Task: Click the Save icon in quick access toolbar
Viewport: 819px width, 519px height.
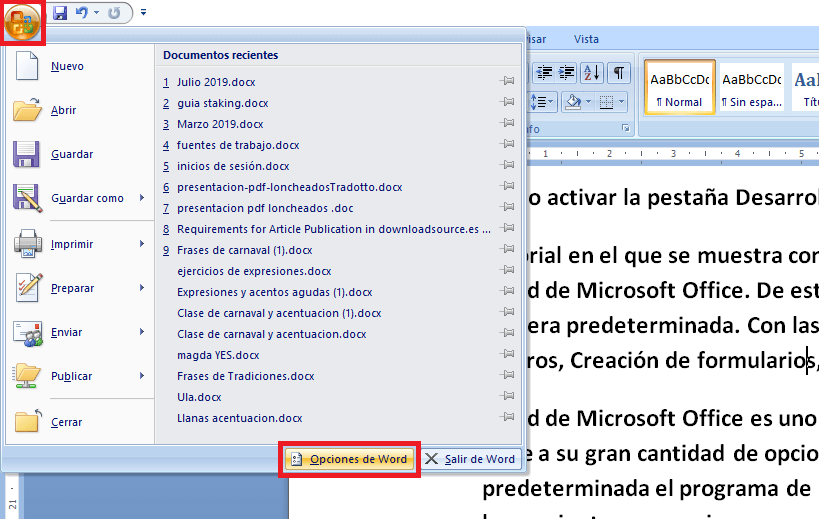Action: click(60, 13)
